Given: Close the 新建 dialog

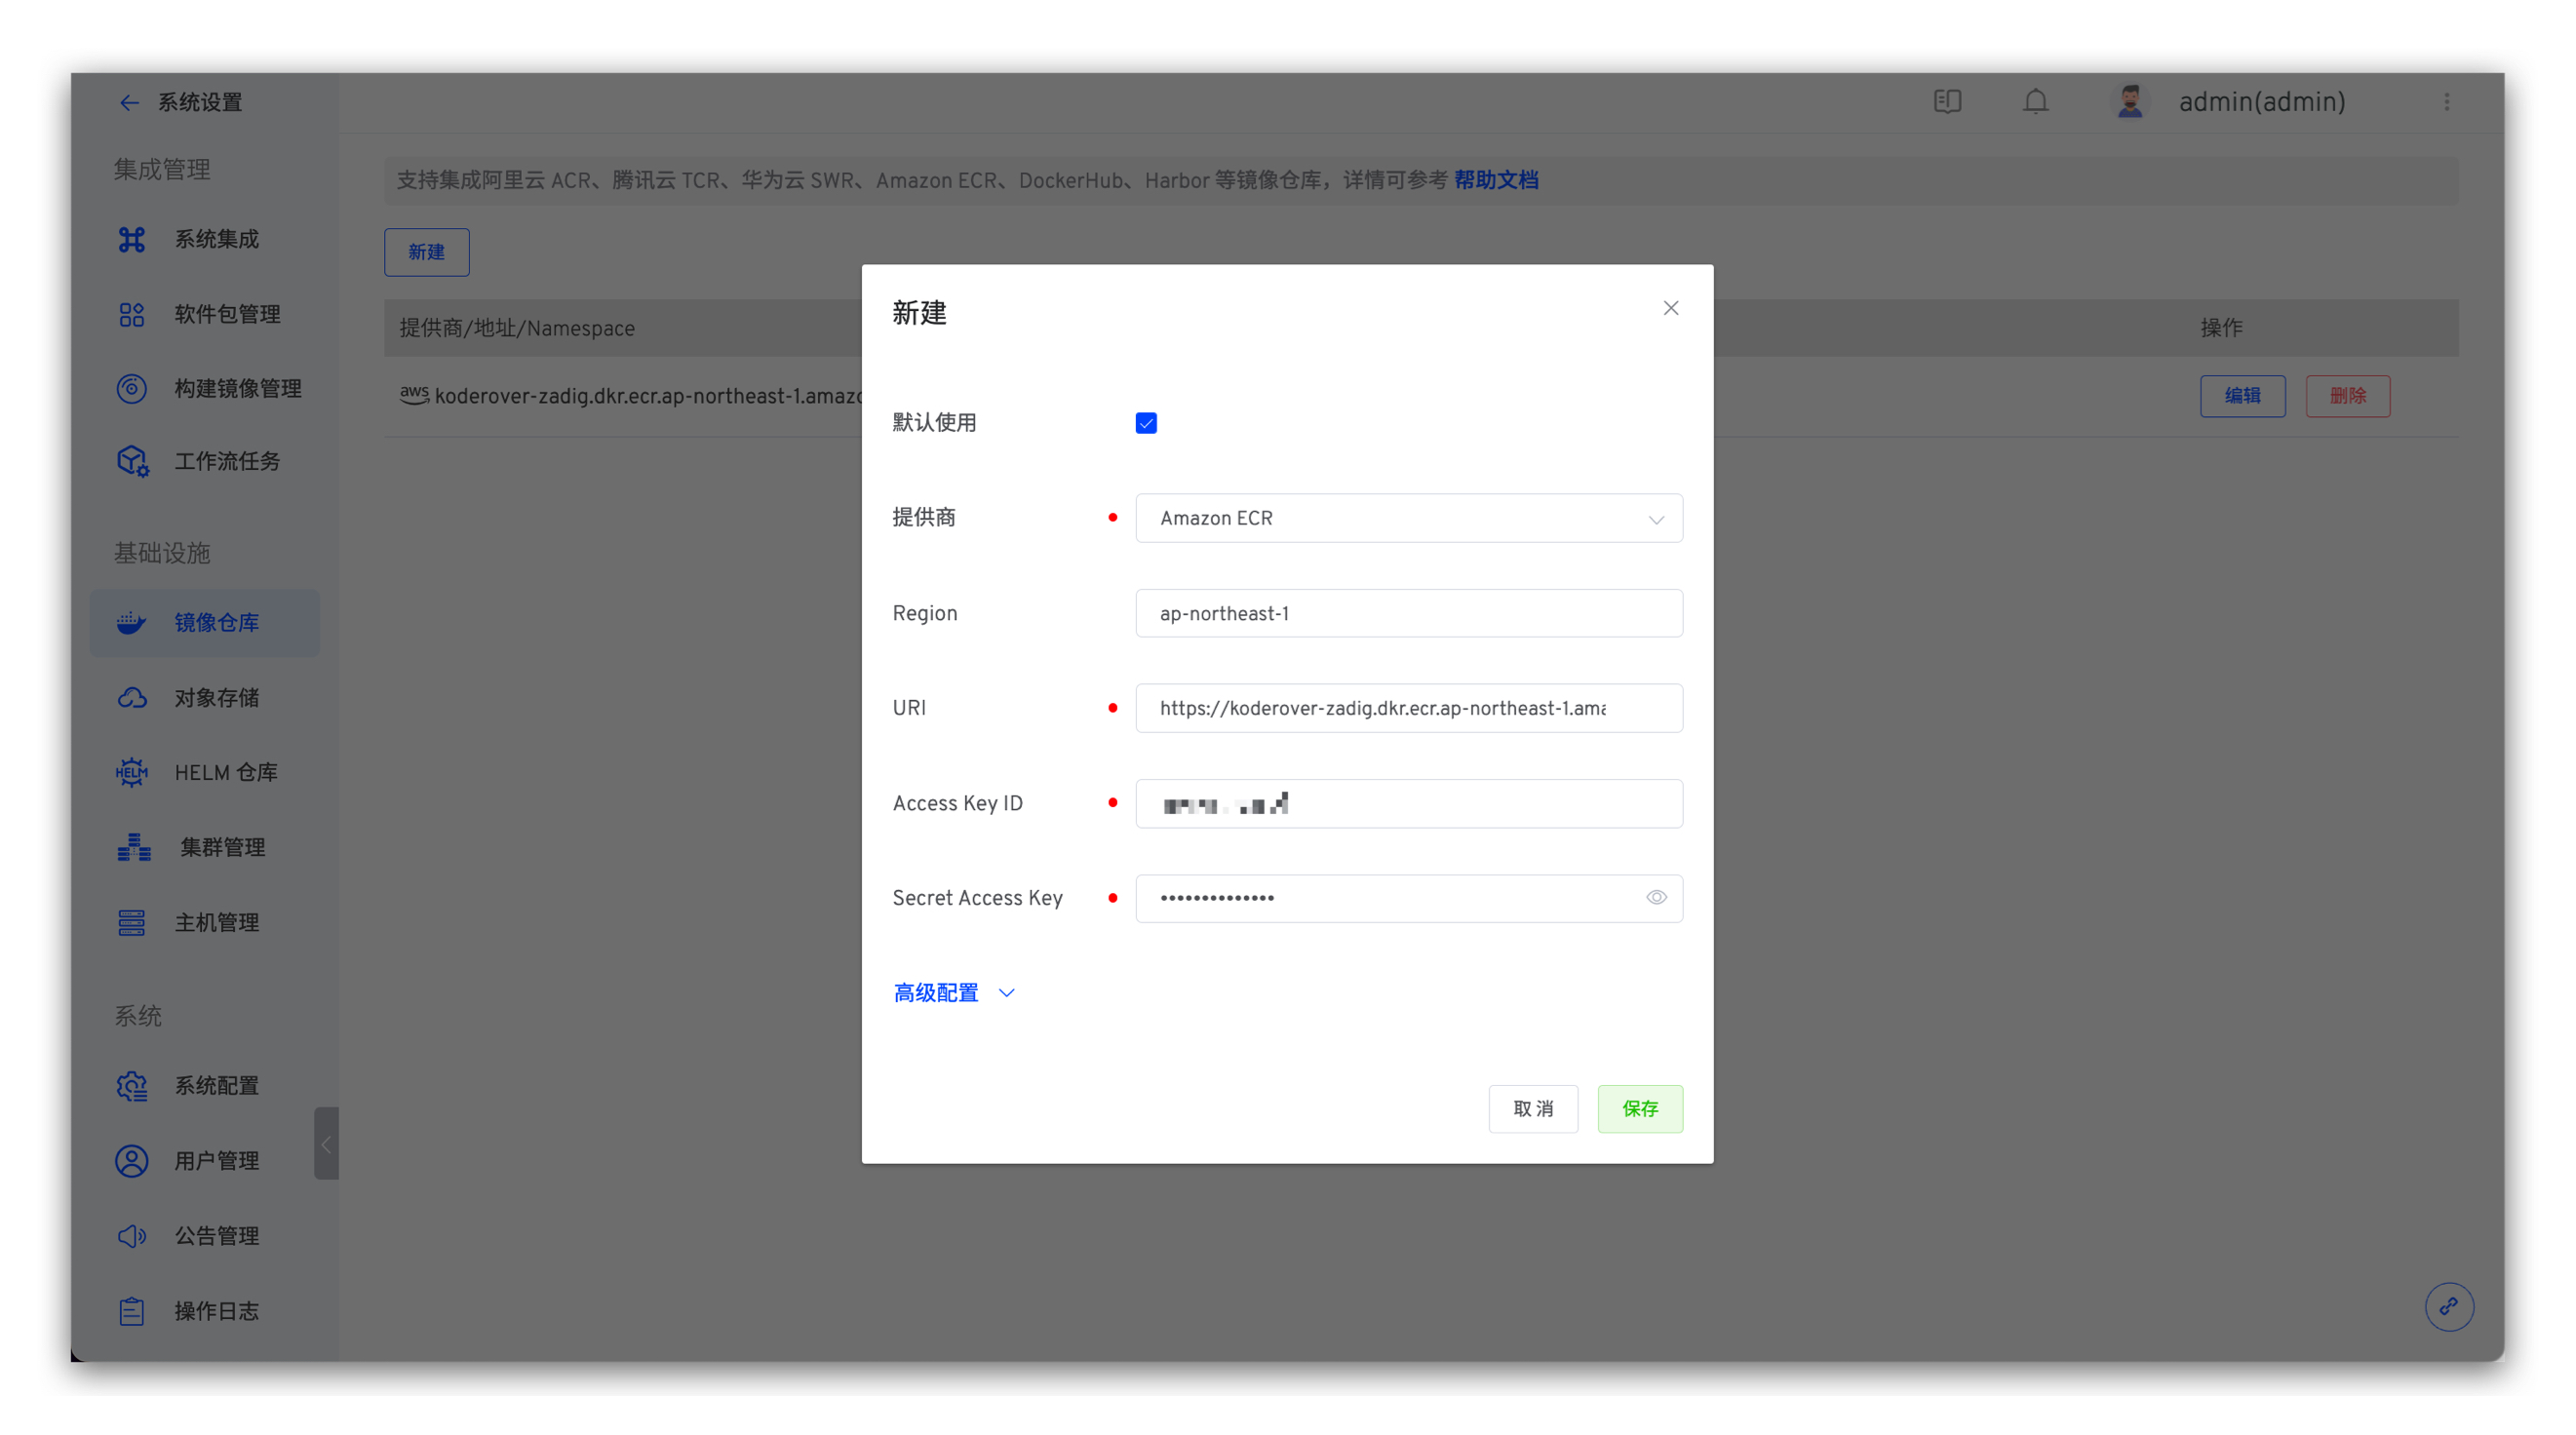Looking at the screenshot, I should (1670, 308).
